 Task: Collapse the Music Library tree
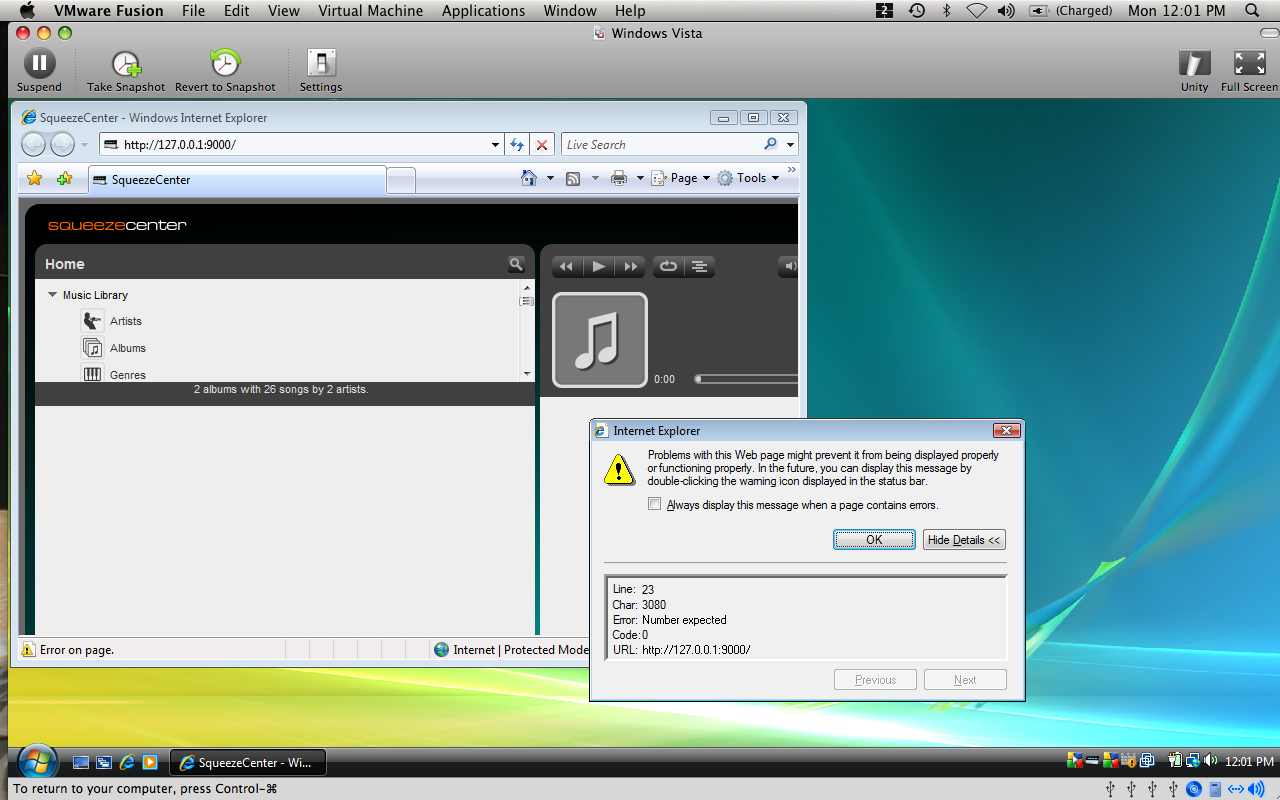(x=52, y=295)
